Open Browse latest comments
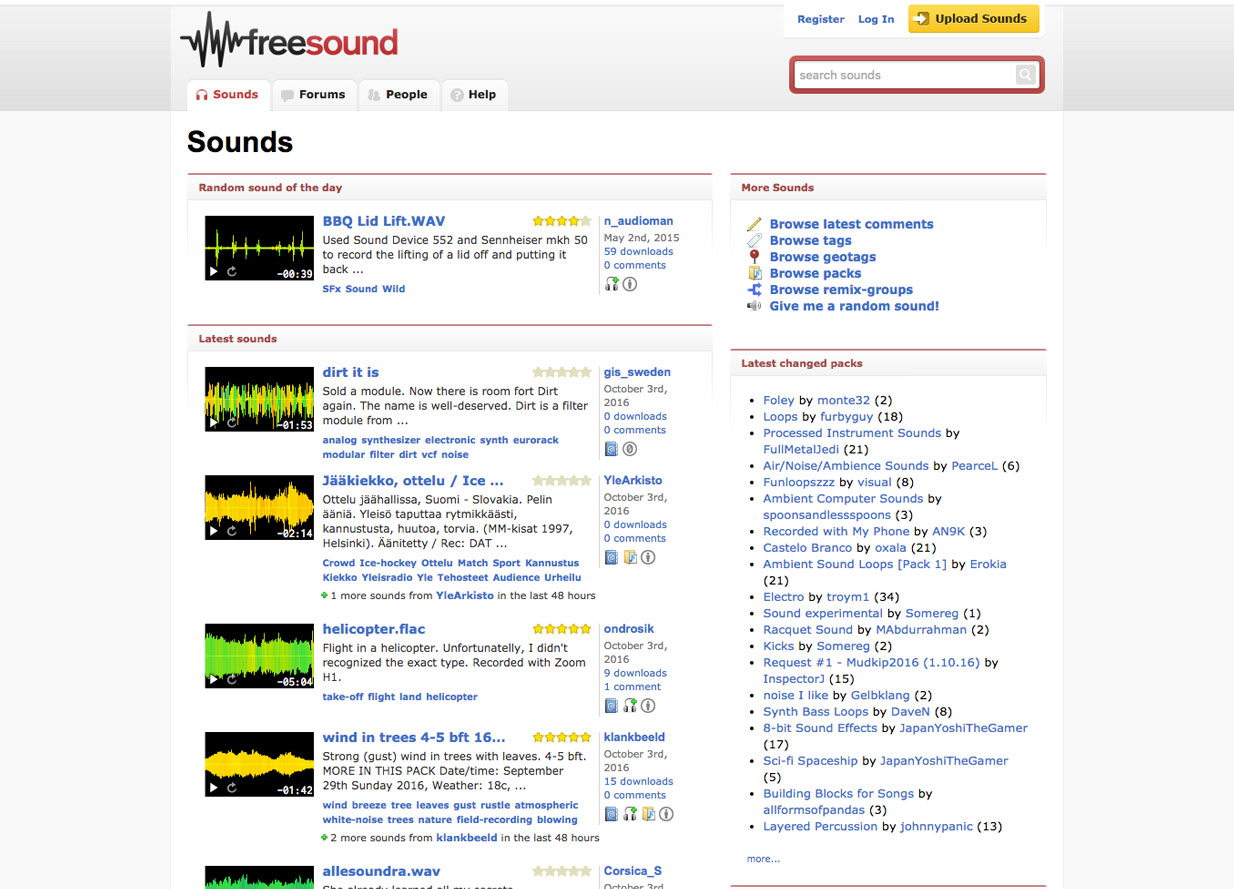Screen dimensions: 1234x889 coord(851,224)
